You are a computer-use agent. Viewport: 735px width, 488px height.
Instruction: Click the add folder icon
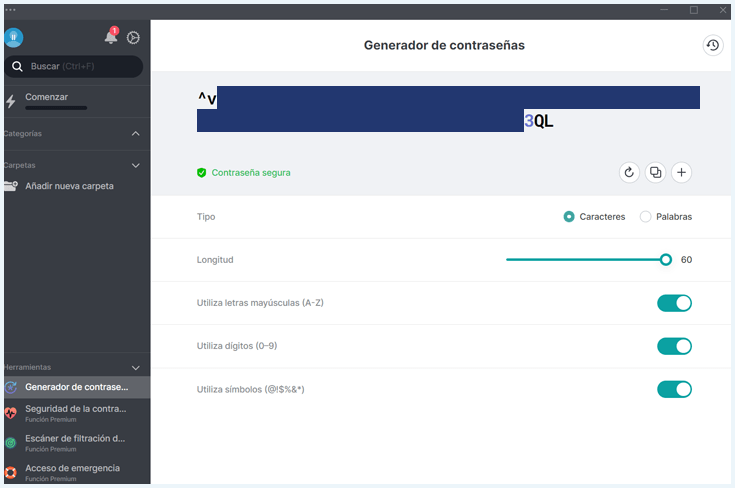(11, 186)
